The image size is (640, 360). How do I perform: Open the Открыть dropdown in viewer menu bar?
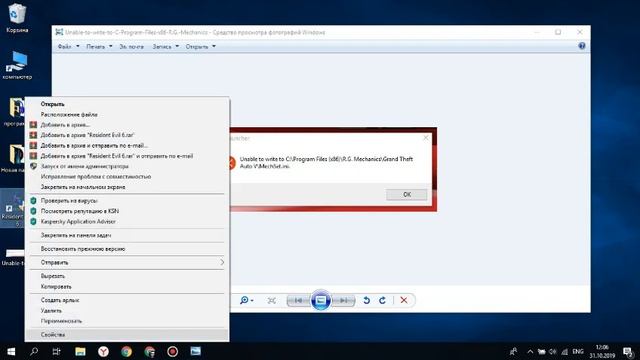201,47
